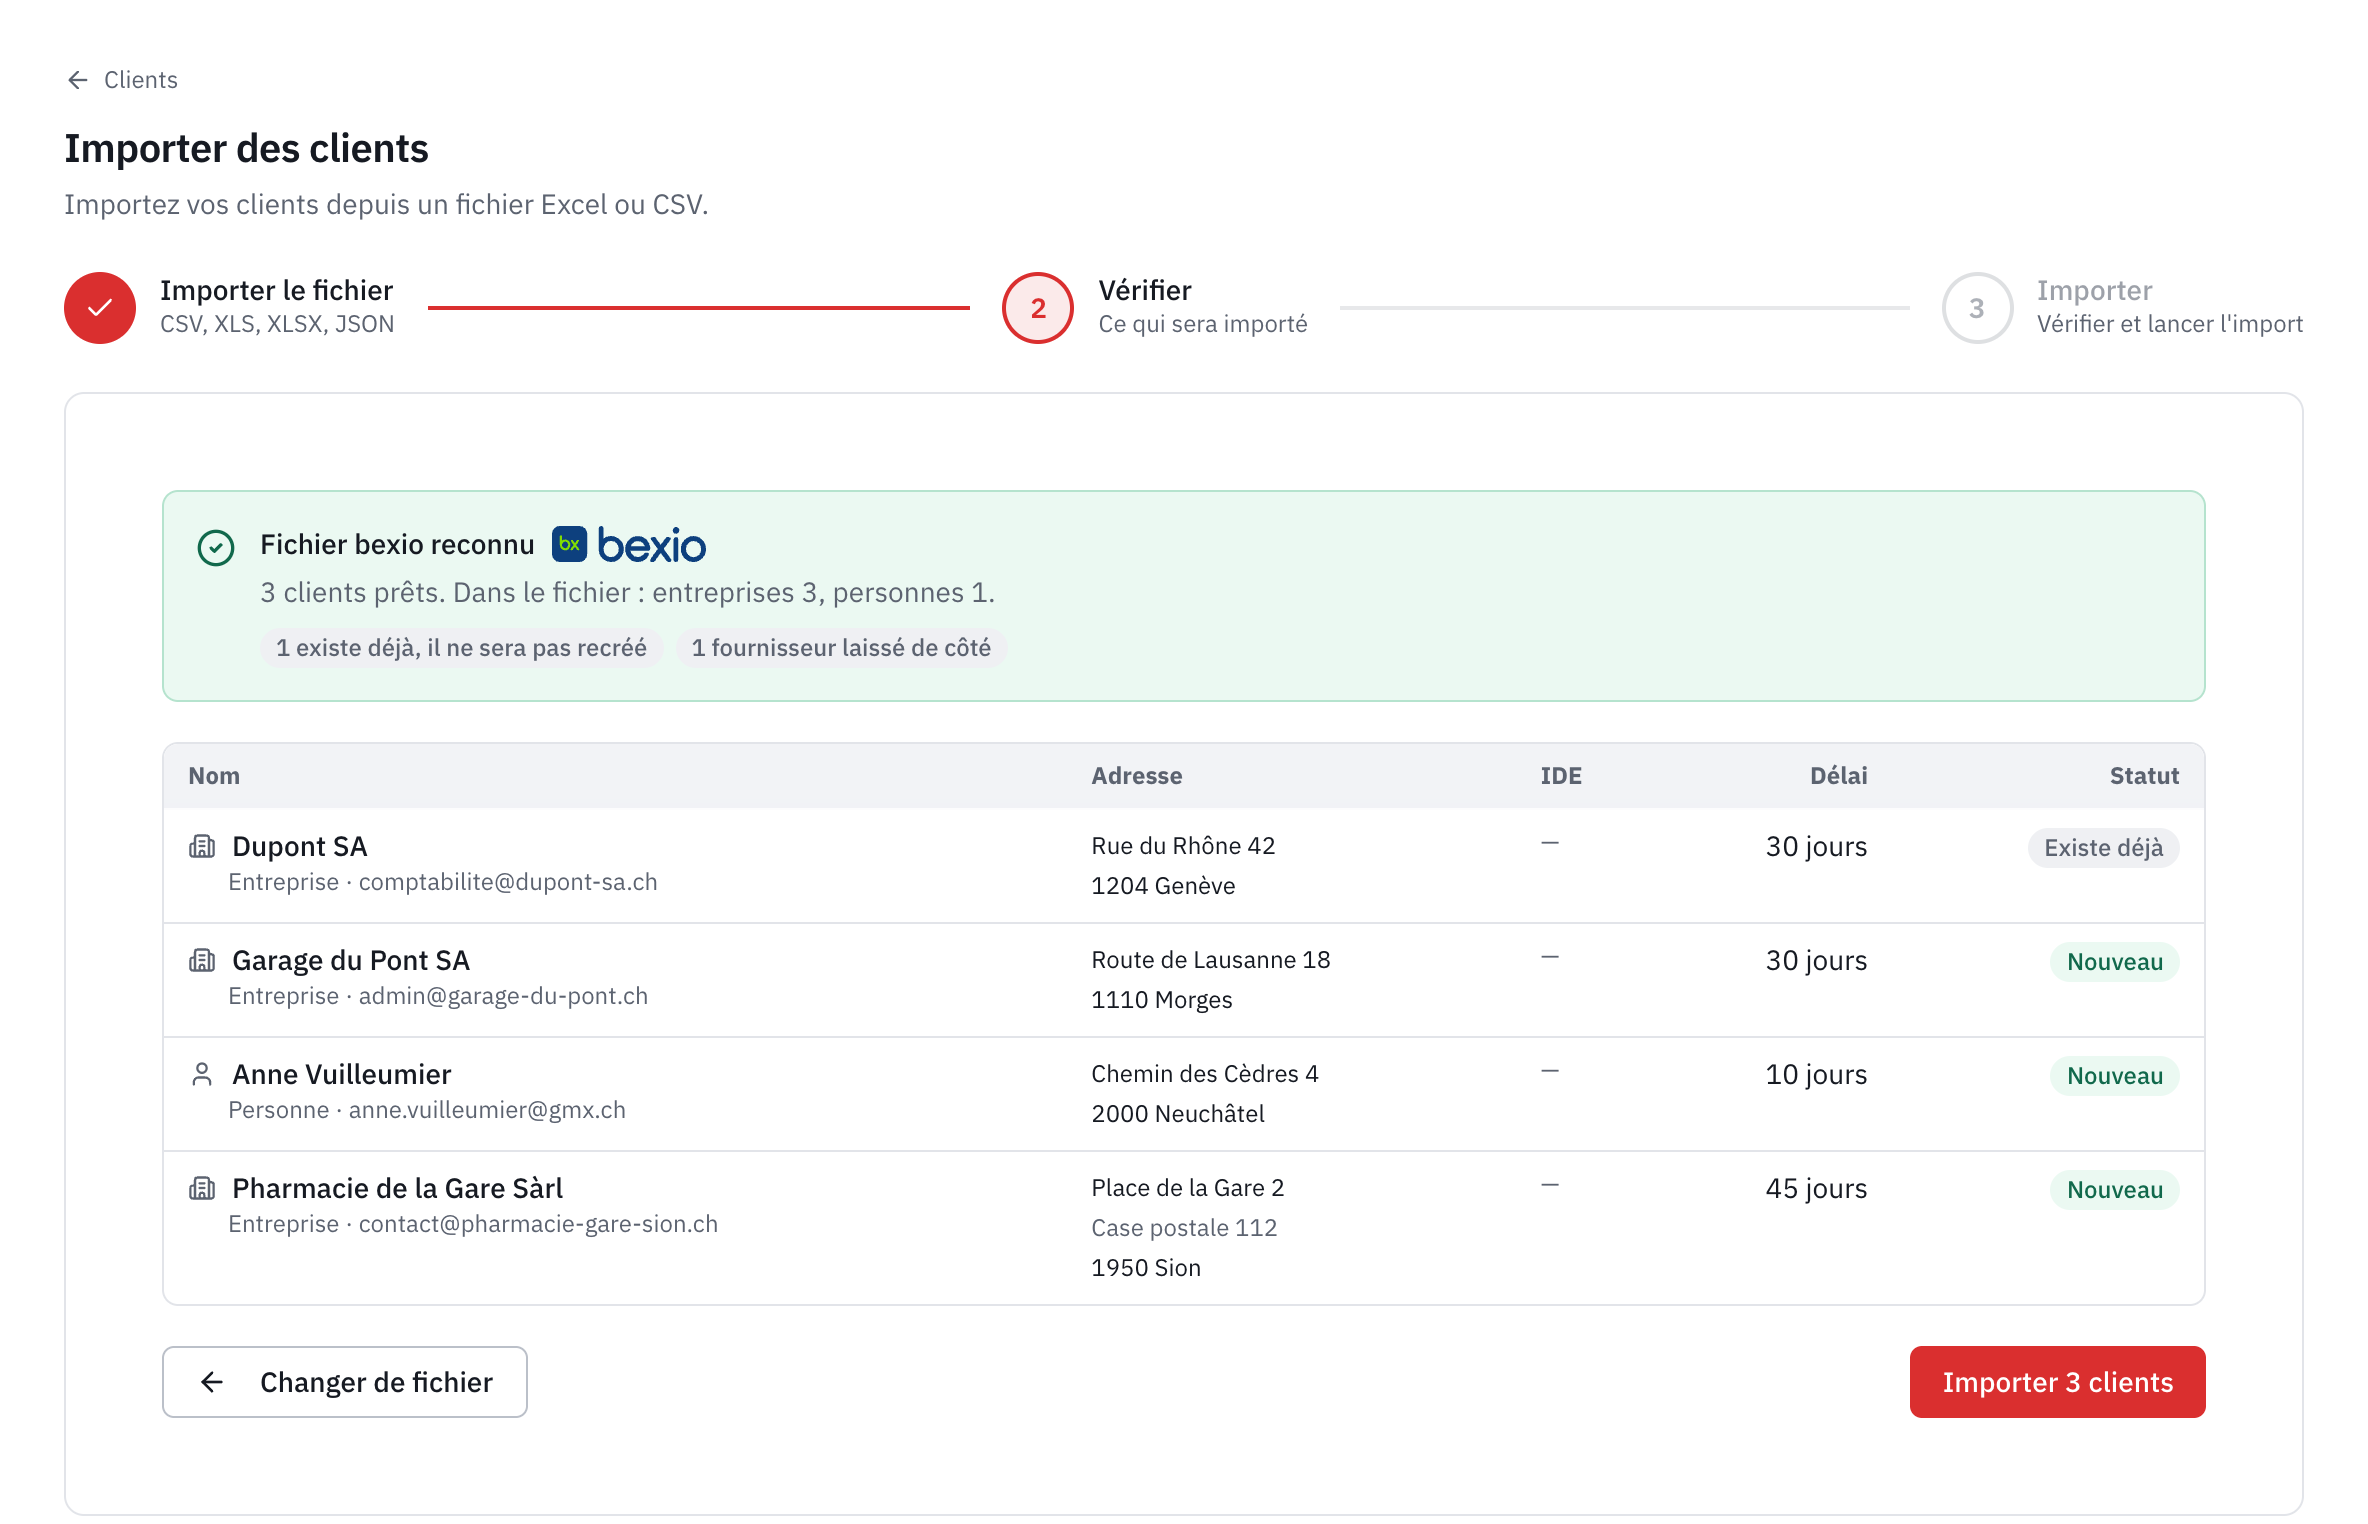Click anne.vuilleumier@gmx.ch email text
Viewport: 2368px width, 1524px height.
[487, 1110]
